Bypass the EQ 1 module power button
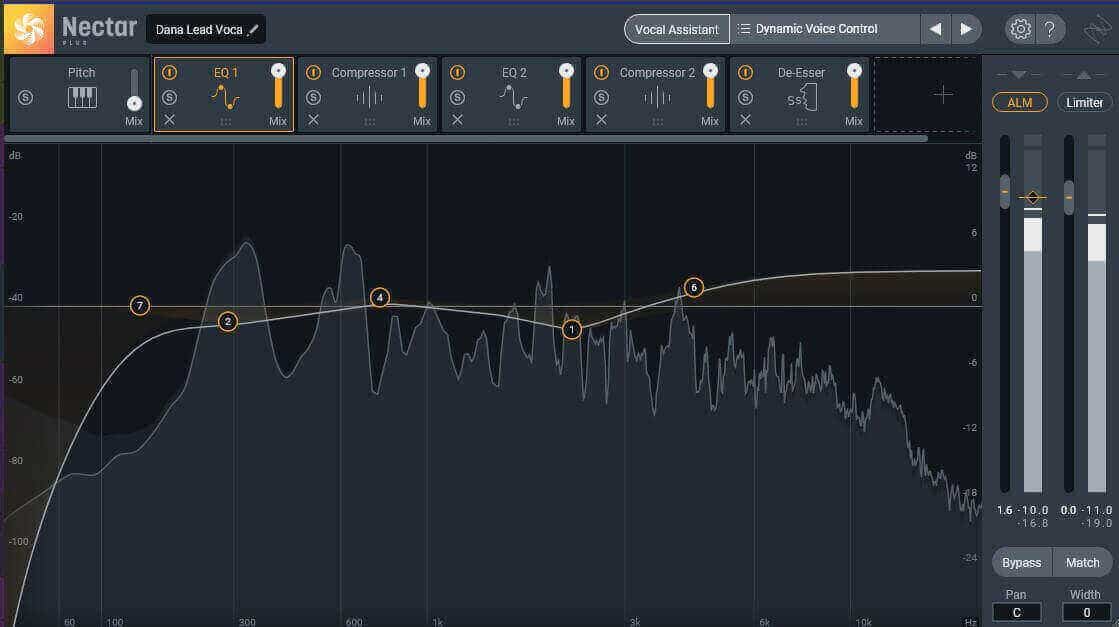Image resolution: width=1119 pixels, height=627 pixels. tap(169, 73)
